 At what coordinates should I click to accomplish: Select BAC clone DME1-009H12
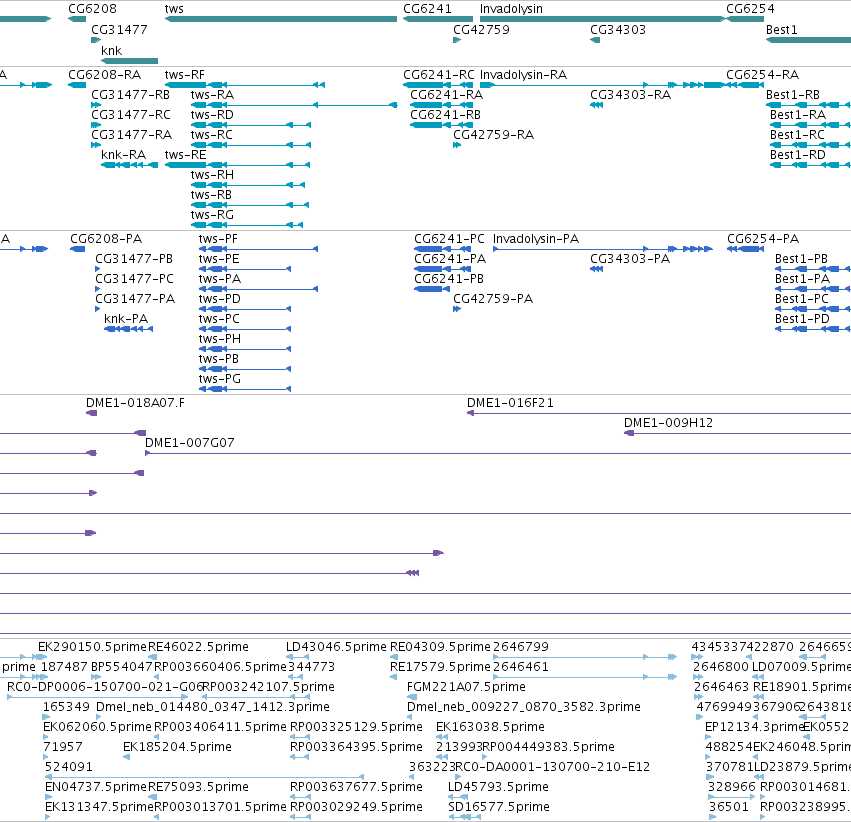click(737, 433)
